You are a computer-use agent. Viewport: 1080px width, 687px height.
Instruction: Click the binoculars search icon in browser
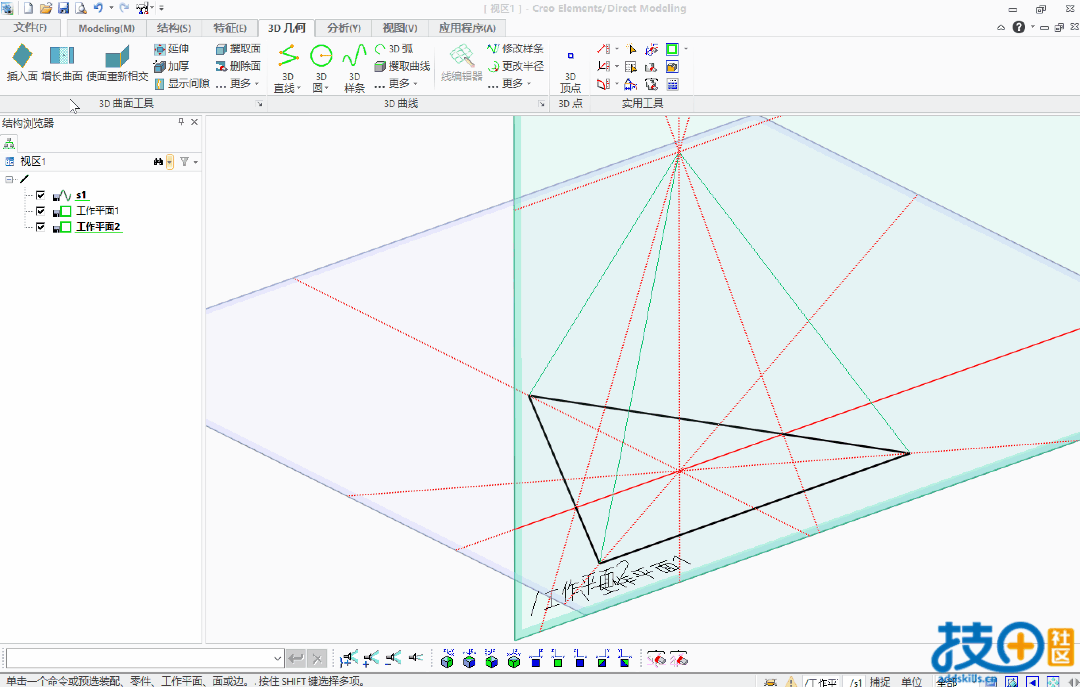coord(158,161)
